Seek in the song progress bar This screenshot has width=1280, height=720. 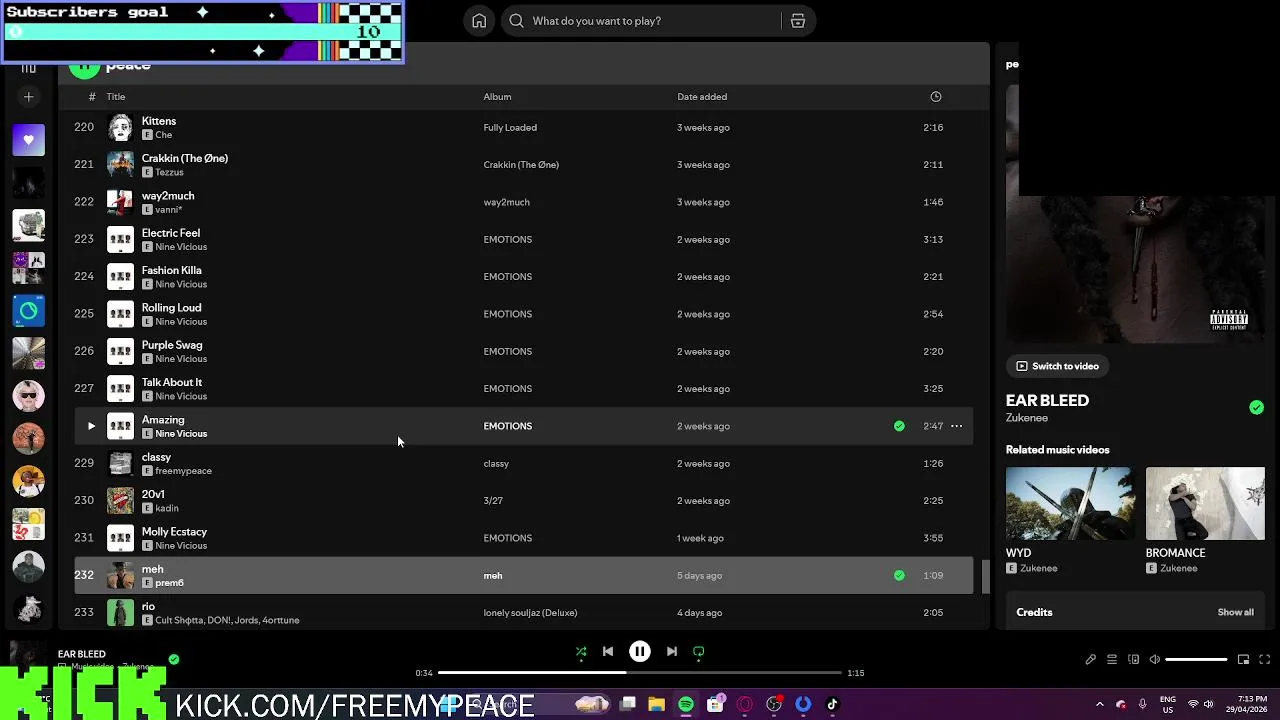coord(640,673)
